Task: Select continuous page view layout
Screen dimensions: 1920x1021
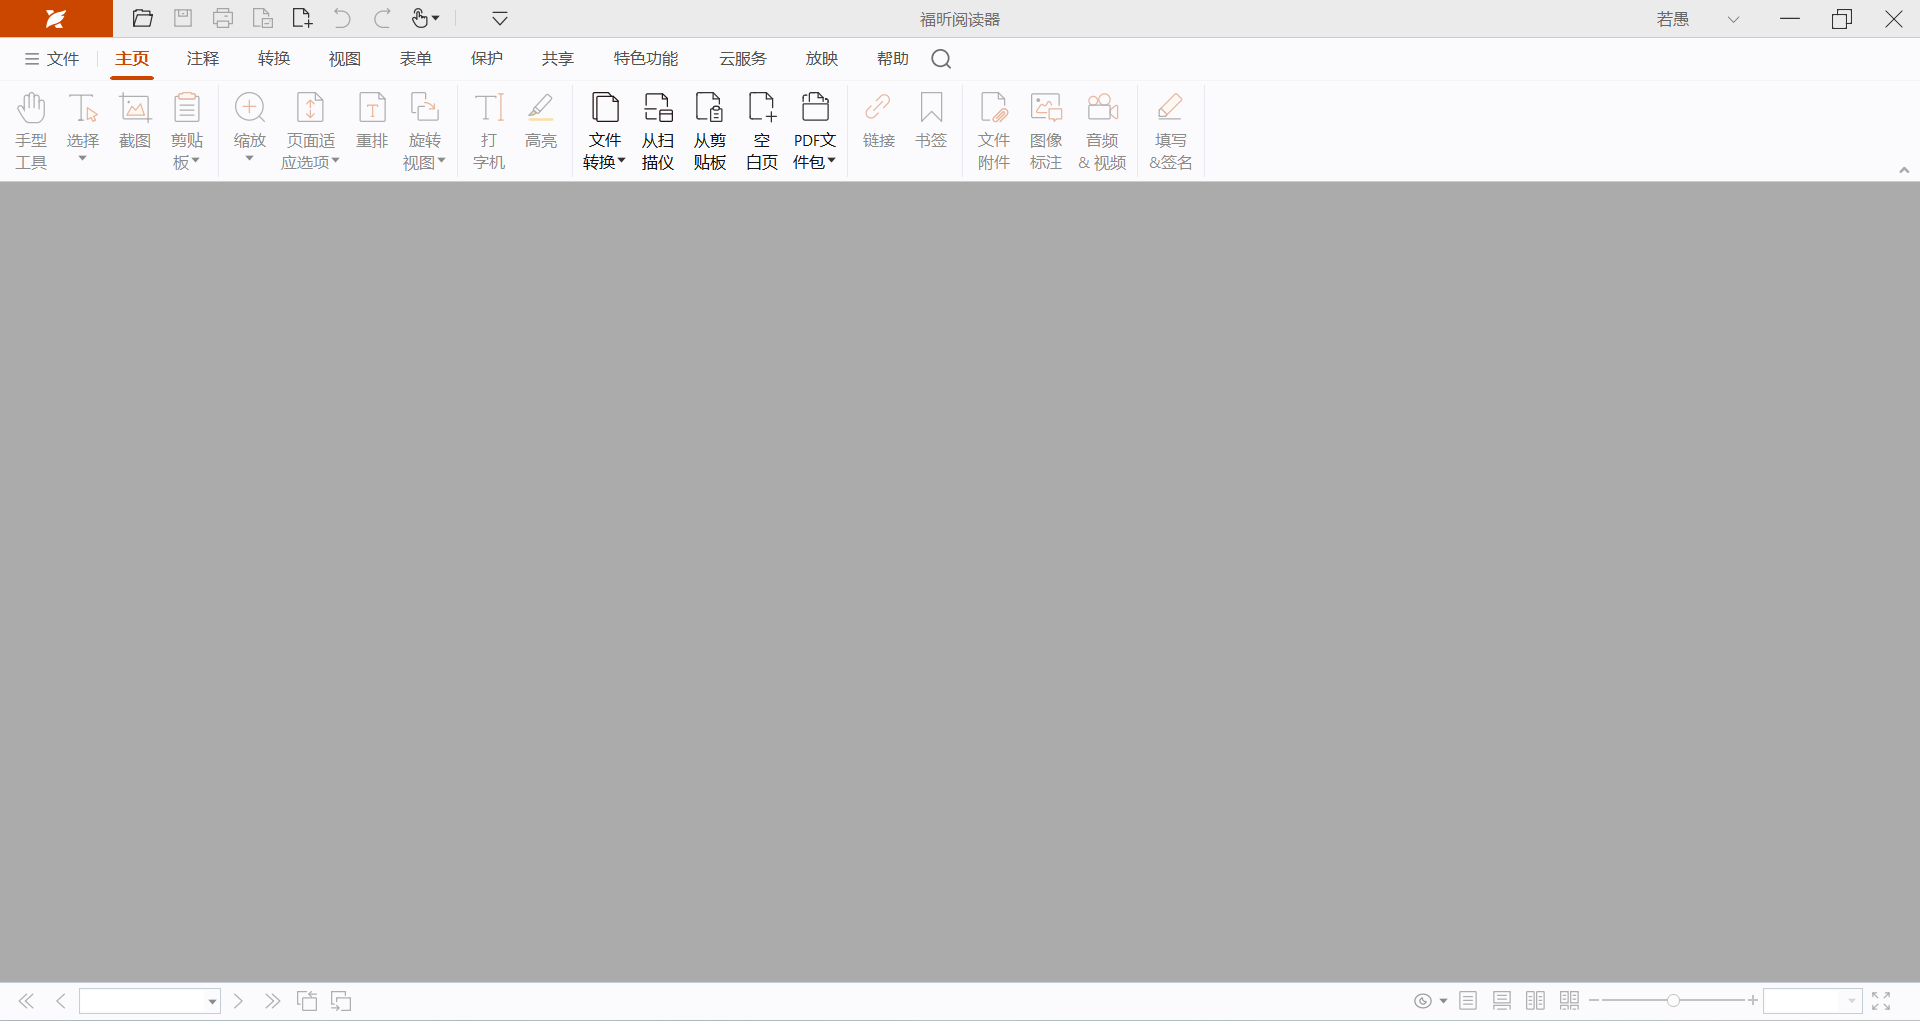Action: point(1502,1001)
